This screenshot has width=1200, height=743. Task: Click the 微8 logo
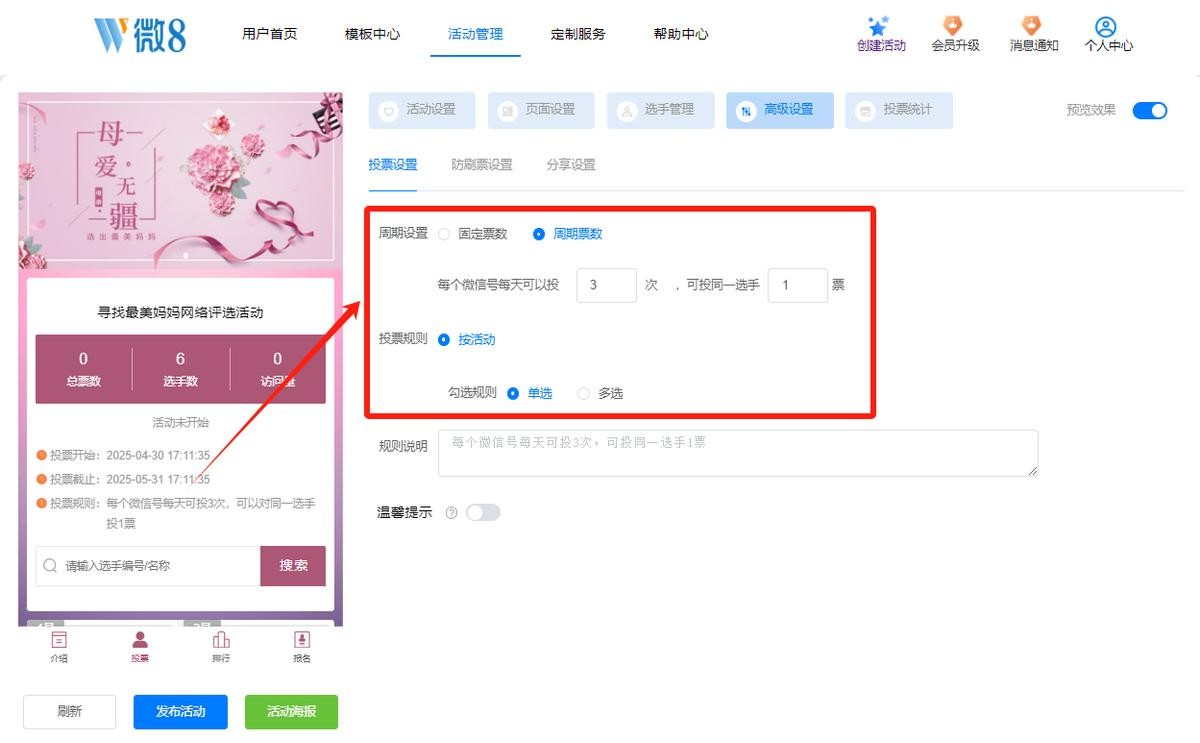tap(140, 35)
